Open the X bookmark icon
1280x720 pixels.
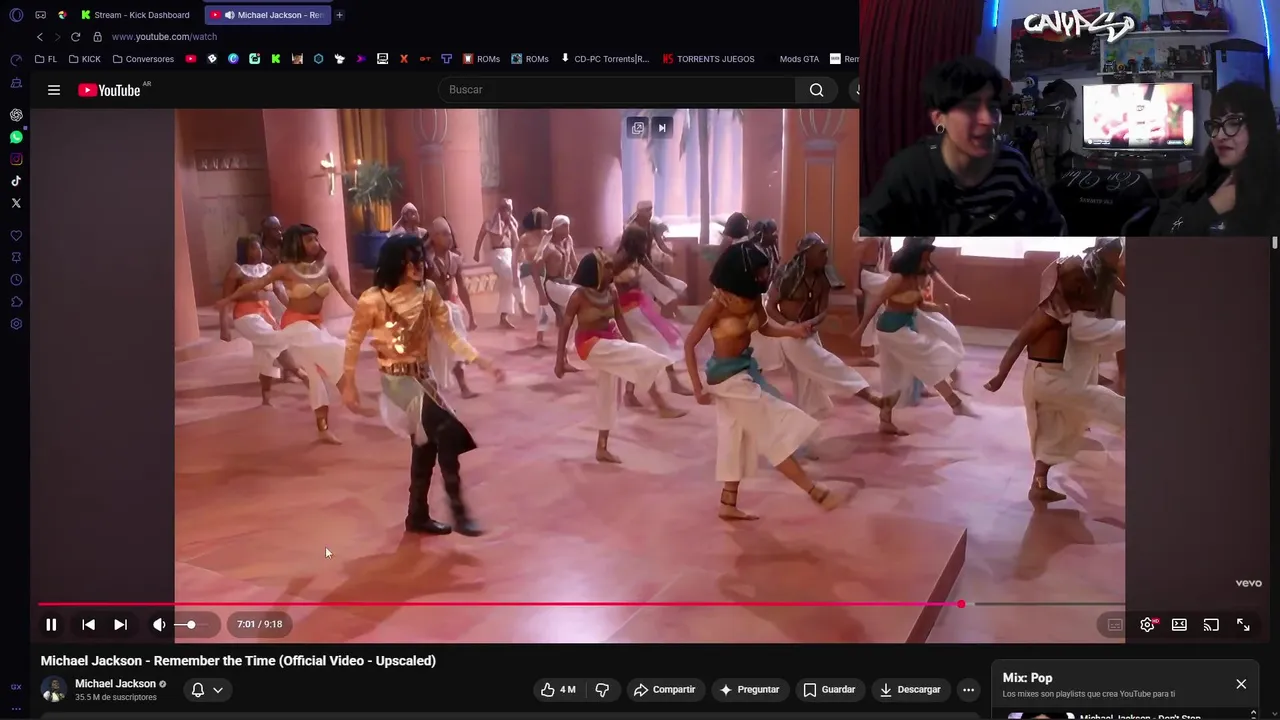tap(404, 59)
